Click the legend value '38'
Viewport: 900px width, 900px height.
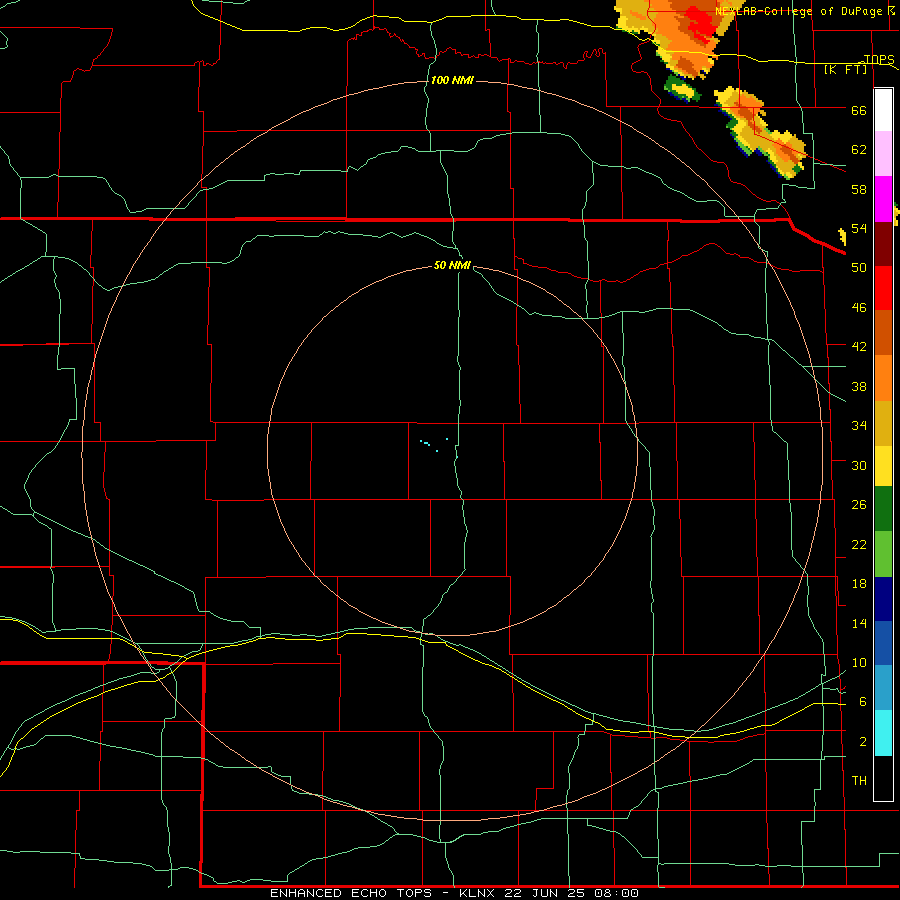tap(859, 386)
